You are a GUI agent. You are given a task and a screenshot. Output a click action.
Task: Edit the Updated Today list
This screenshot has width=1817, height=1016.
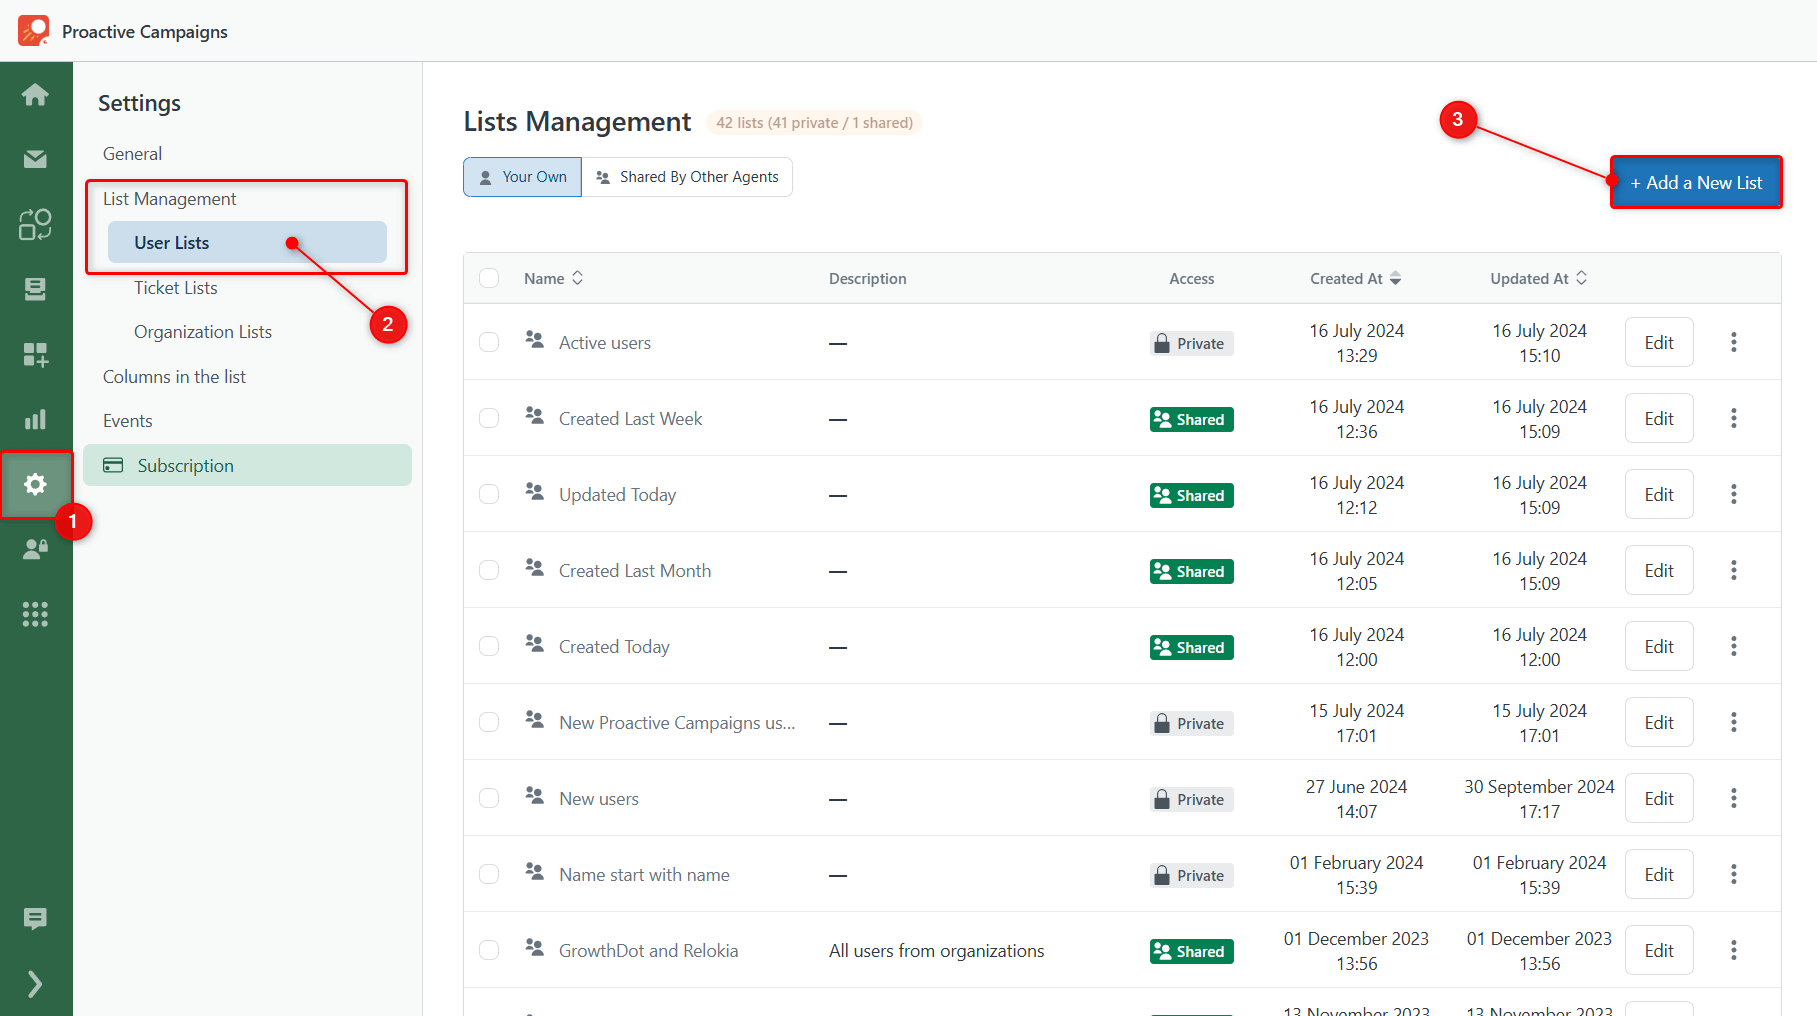click(1659, 494)
